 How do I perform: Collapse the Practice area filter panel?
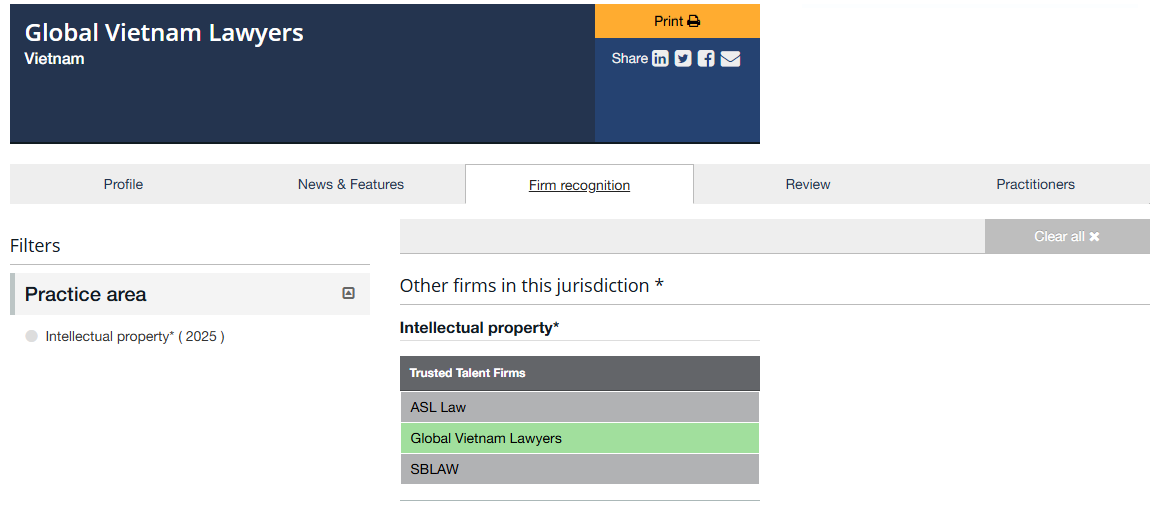[348, 293]
